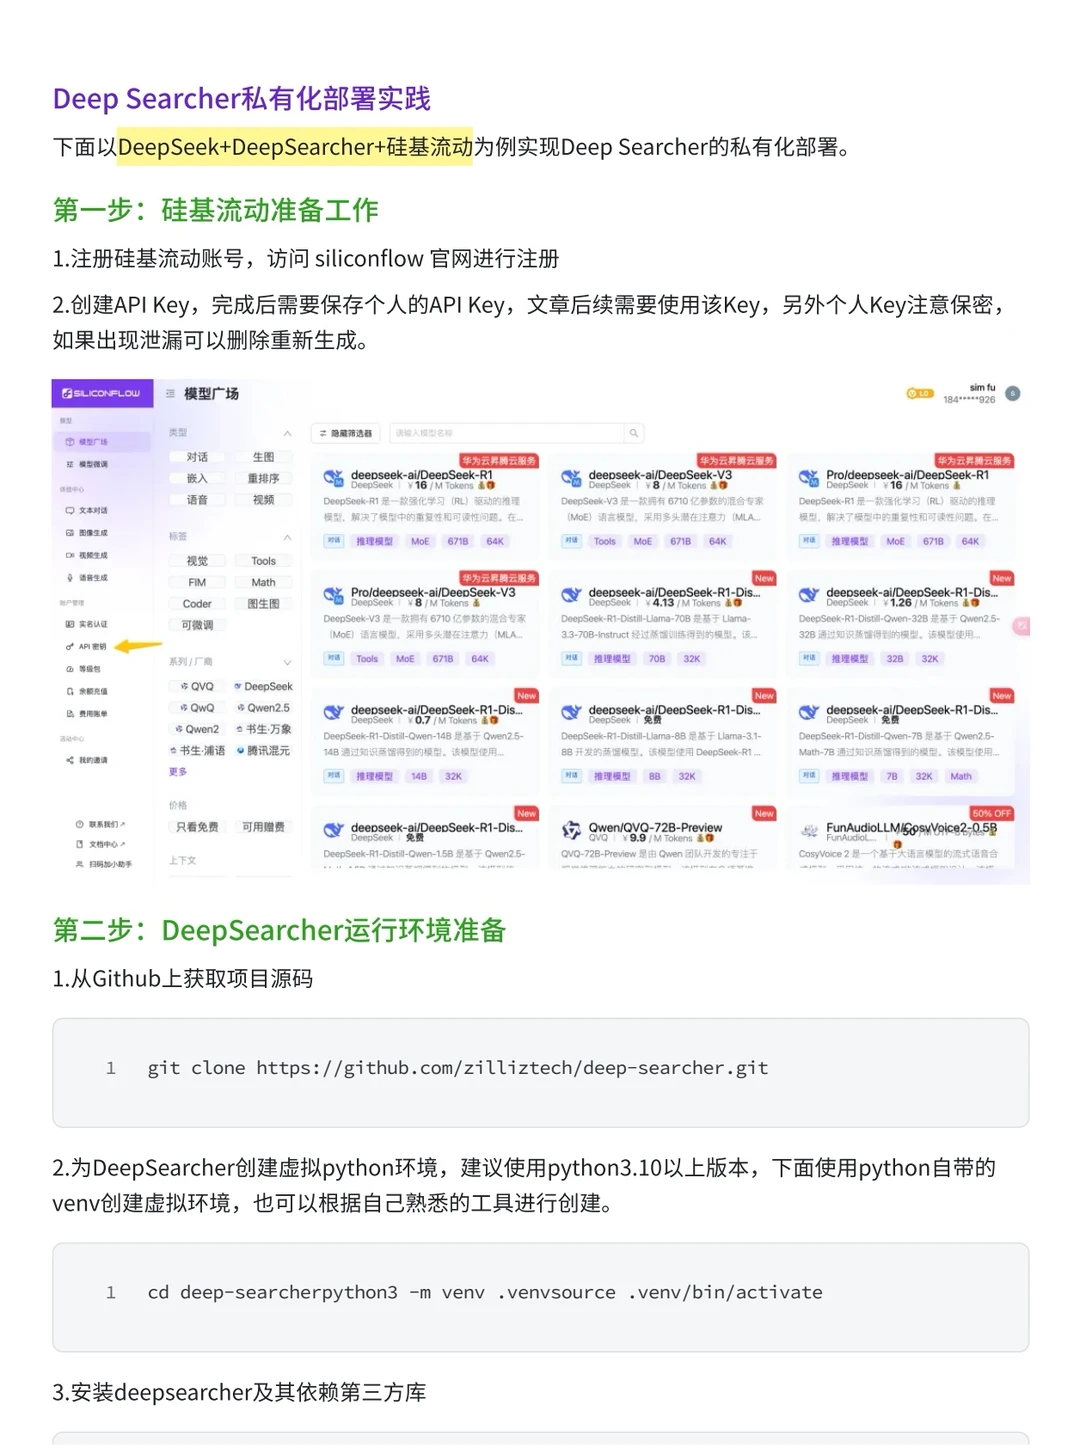1080x1454 pixels.
Task: Click 隐藏筛选器 button
Action: [346, 433]
